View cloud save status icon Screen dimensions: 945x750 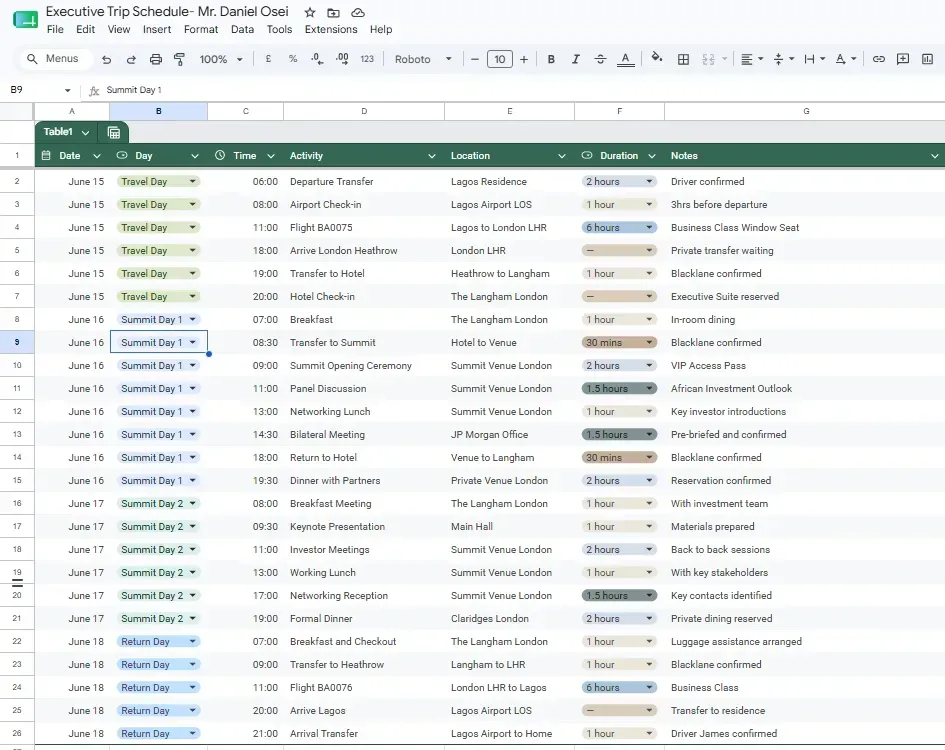pyautogui.click(x=358, y=12)
